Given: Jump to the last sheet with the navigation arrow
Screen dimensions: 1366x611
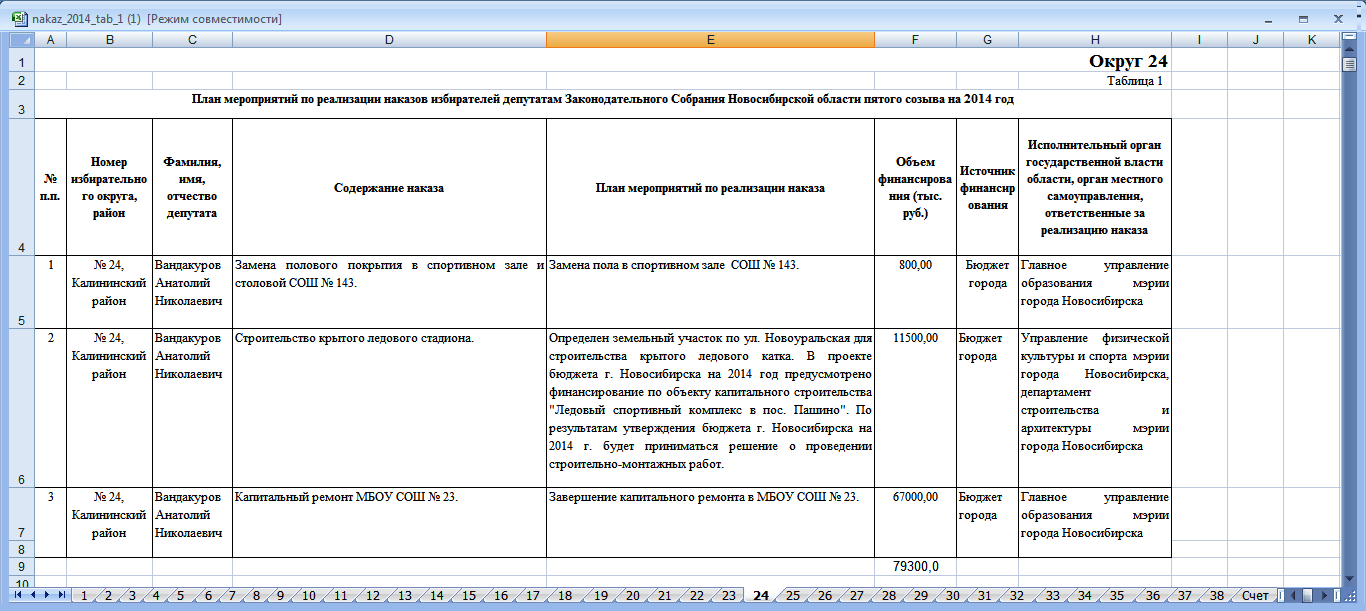Looking at the screenshot, I should pyautogui.click(x=61, y=595).
